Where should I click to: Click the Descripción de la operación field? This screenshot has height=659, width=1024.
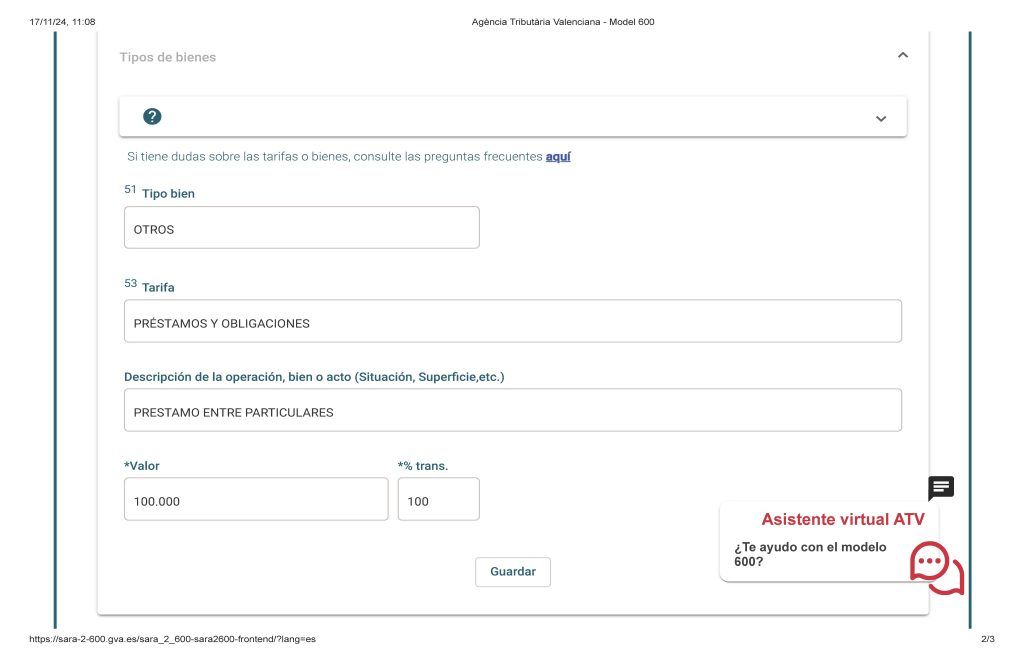click(512, 411)
